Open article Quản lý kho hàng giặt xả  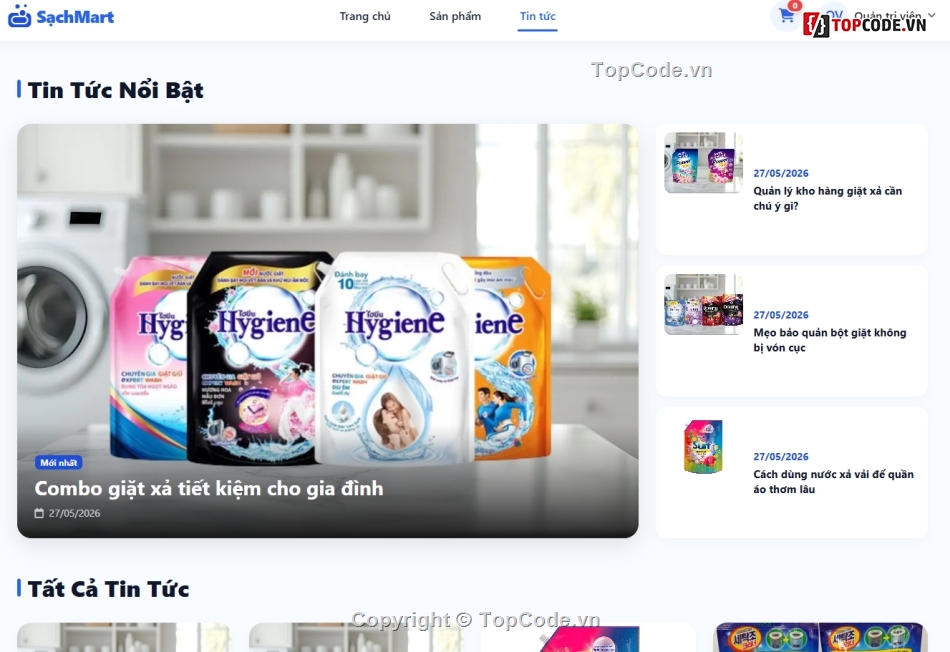(828, 199)
